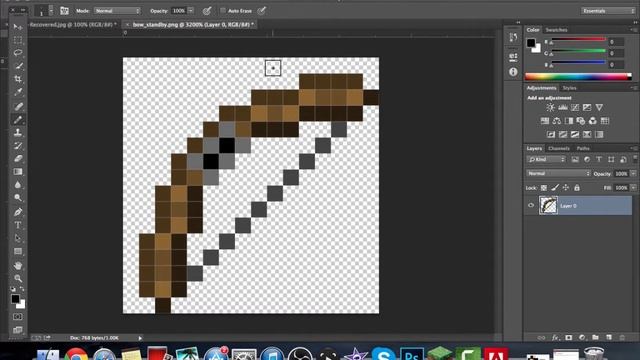Add a Curves adjustment
This screenshot has height=360, width=640.
pos(575,107)
